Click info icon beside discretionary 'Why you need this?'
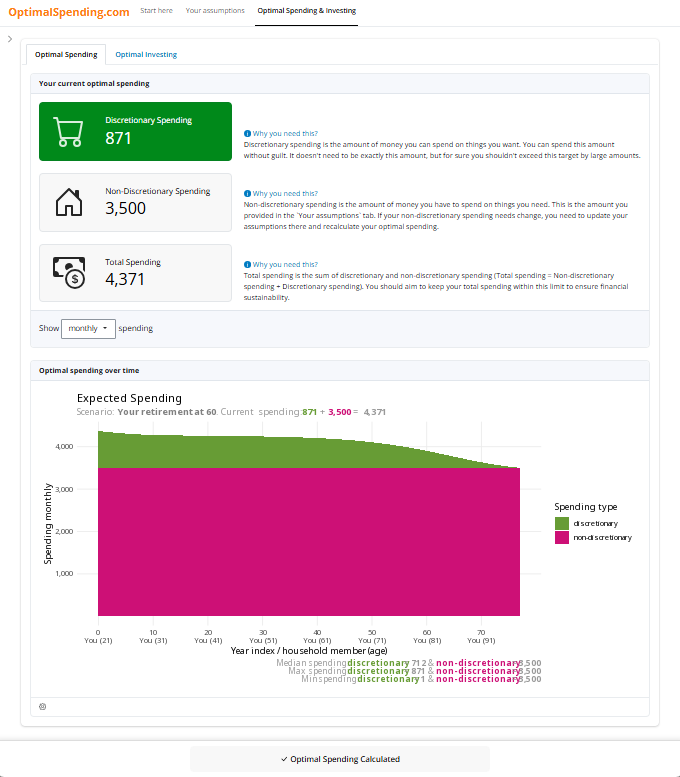680x777 pixels. [247, 133]
